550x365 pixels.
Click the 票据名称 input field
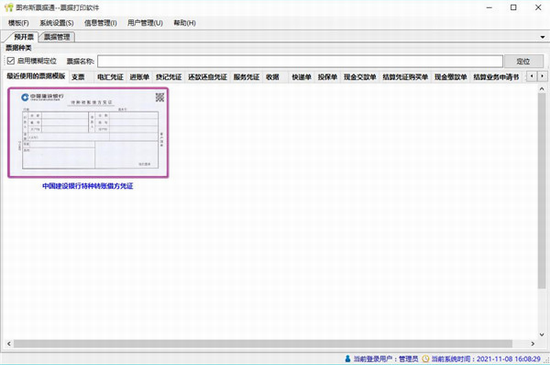(x=300, y=61)
